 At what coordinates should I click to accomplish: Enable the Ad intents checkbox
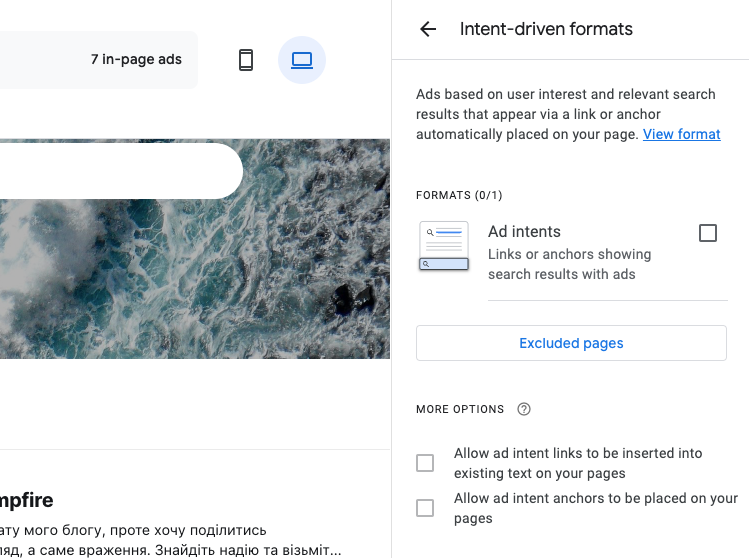pos(708,233)
